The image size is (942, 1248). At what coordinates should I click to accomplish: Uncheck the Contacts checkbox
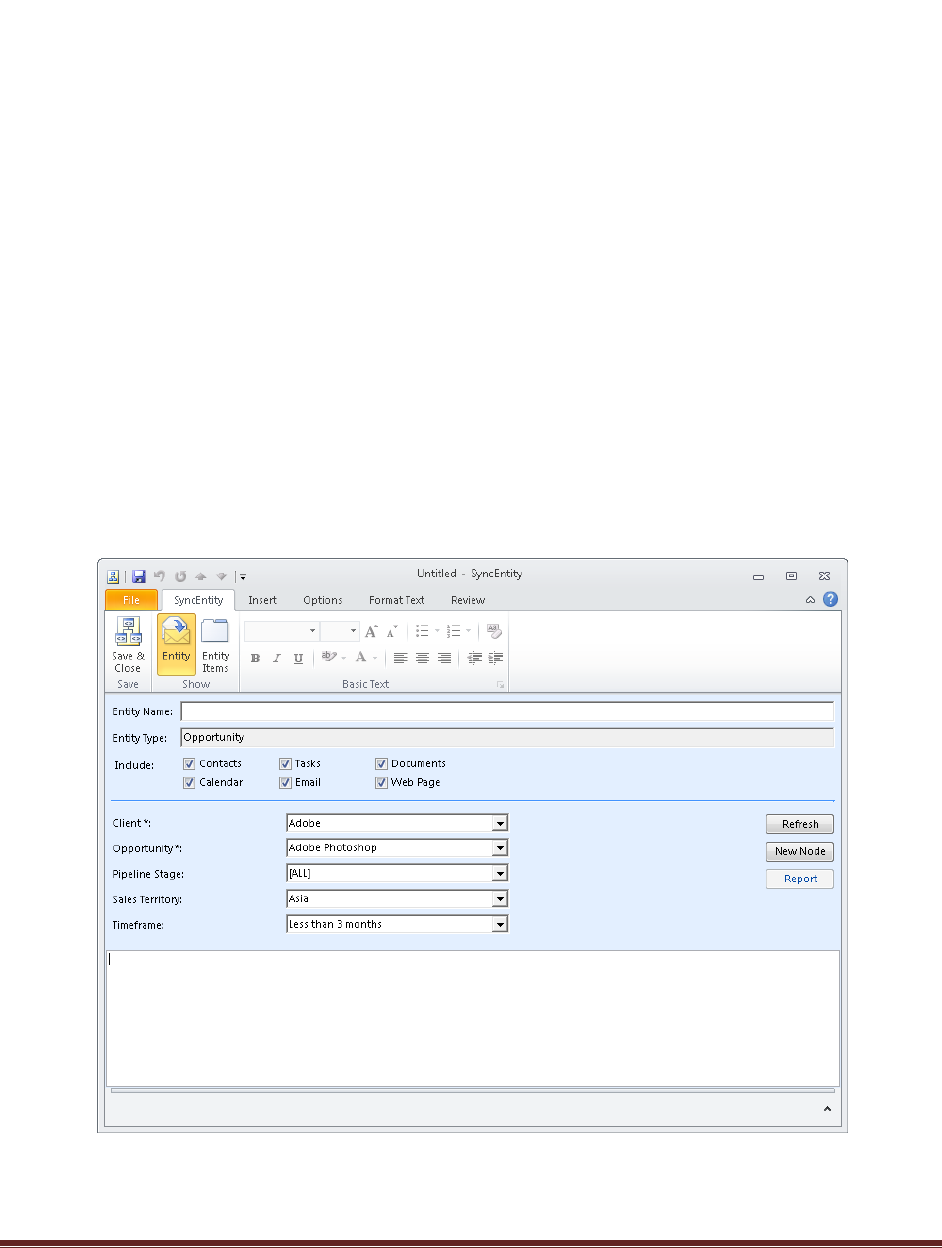[x=189, y=764]
